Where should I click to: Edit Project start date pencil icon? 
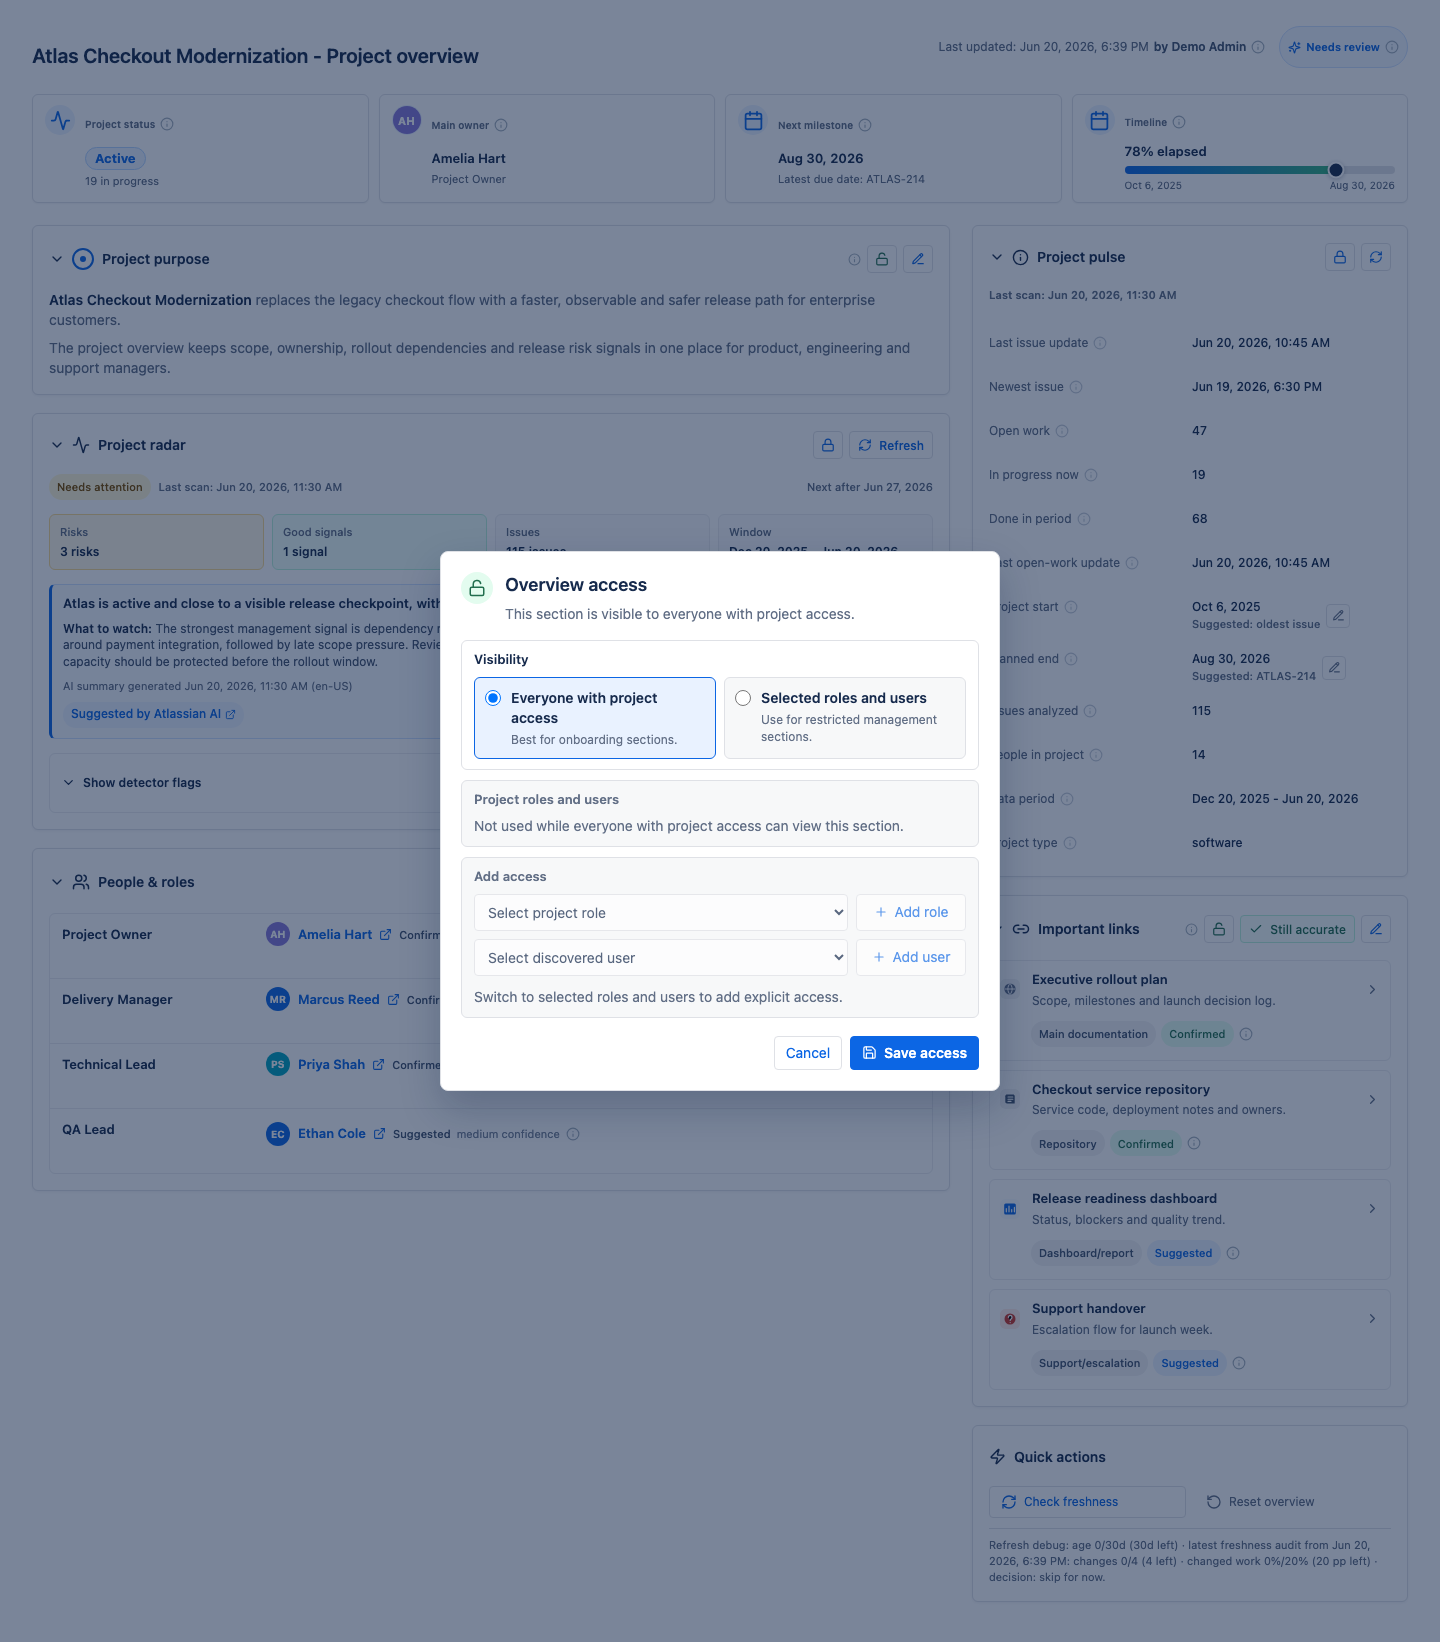tap(1338, 615)
